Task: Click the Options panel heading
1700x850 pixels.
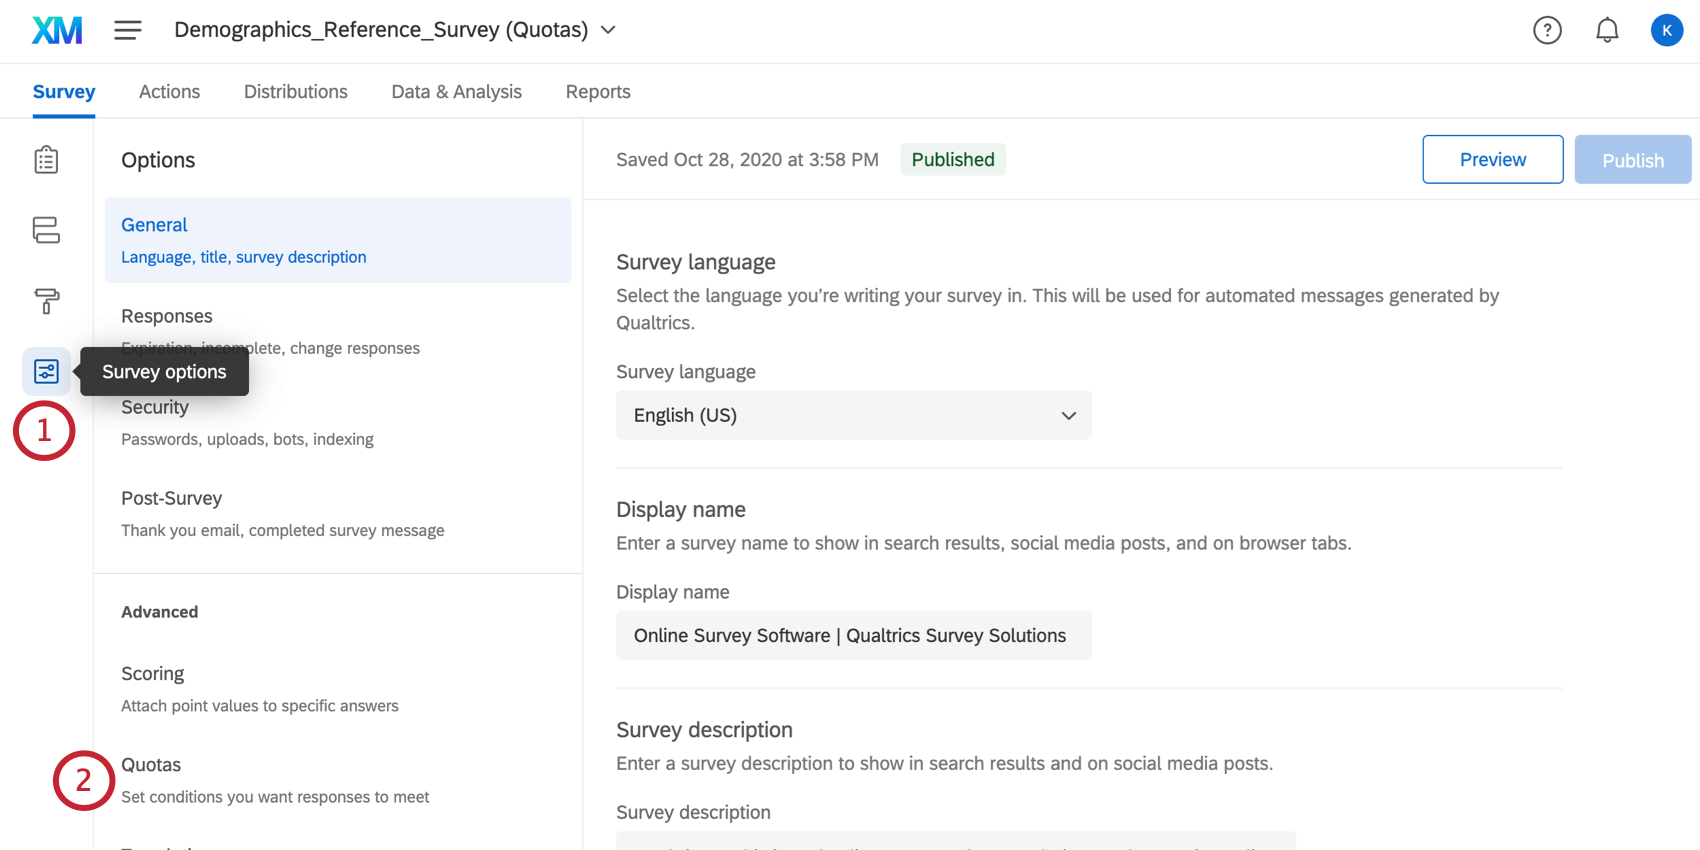Action: pos(158,160)
